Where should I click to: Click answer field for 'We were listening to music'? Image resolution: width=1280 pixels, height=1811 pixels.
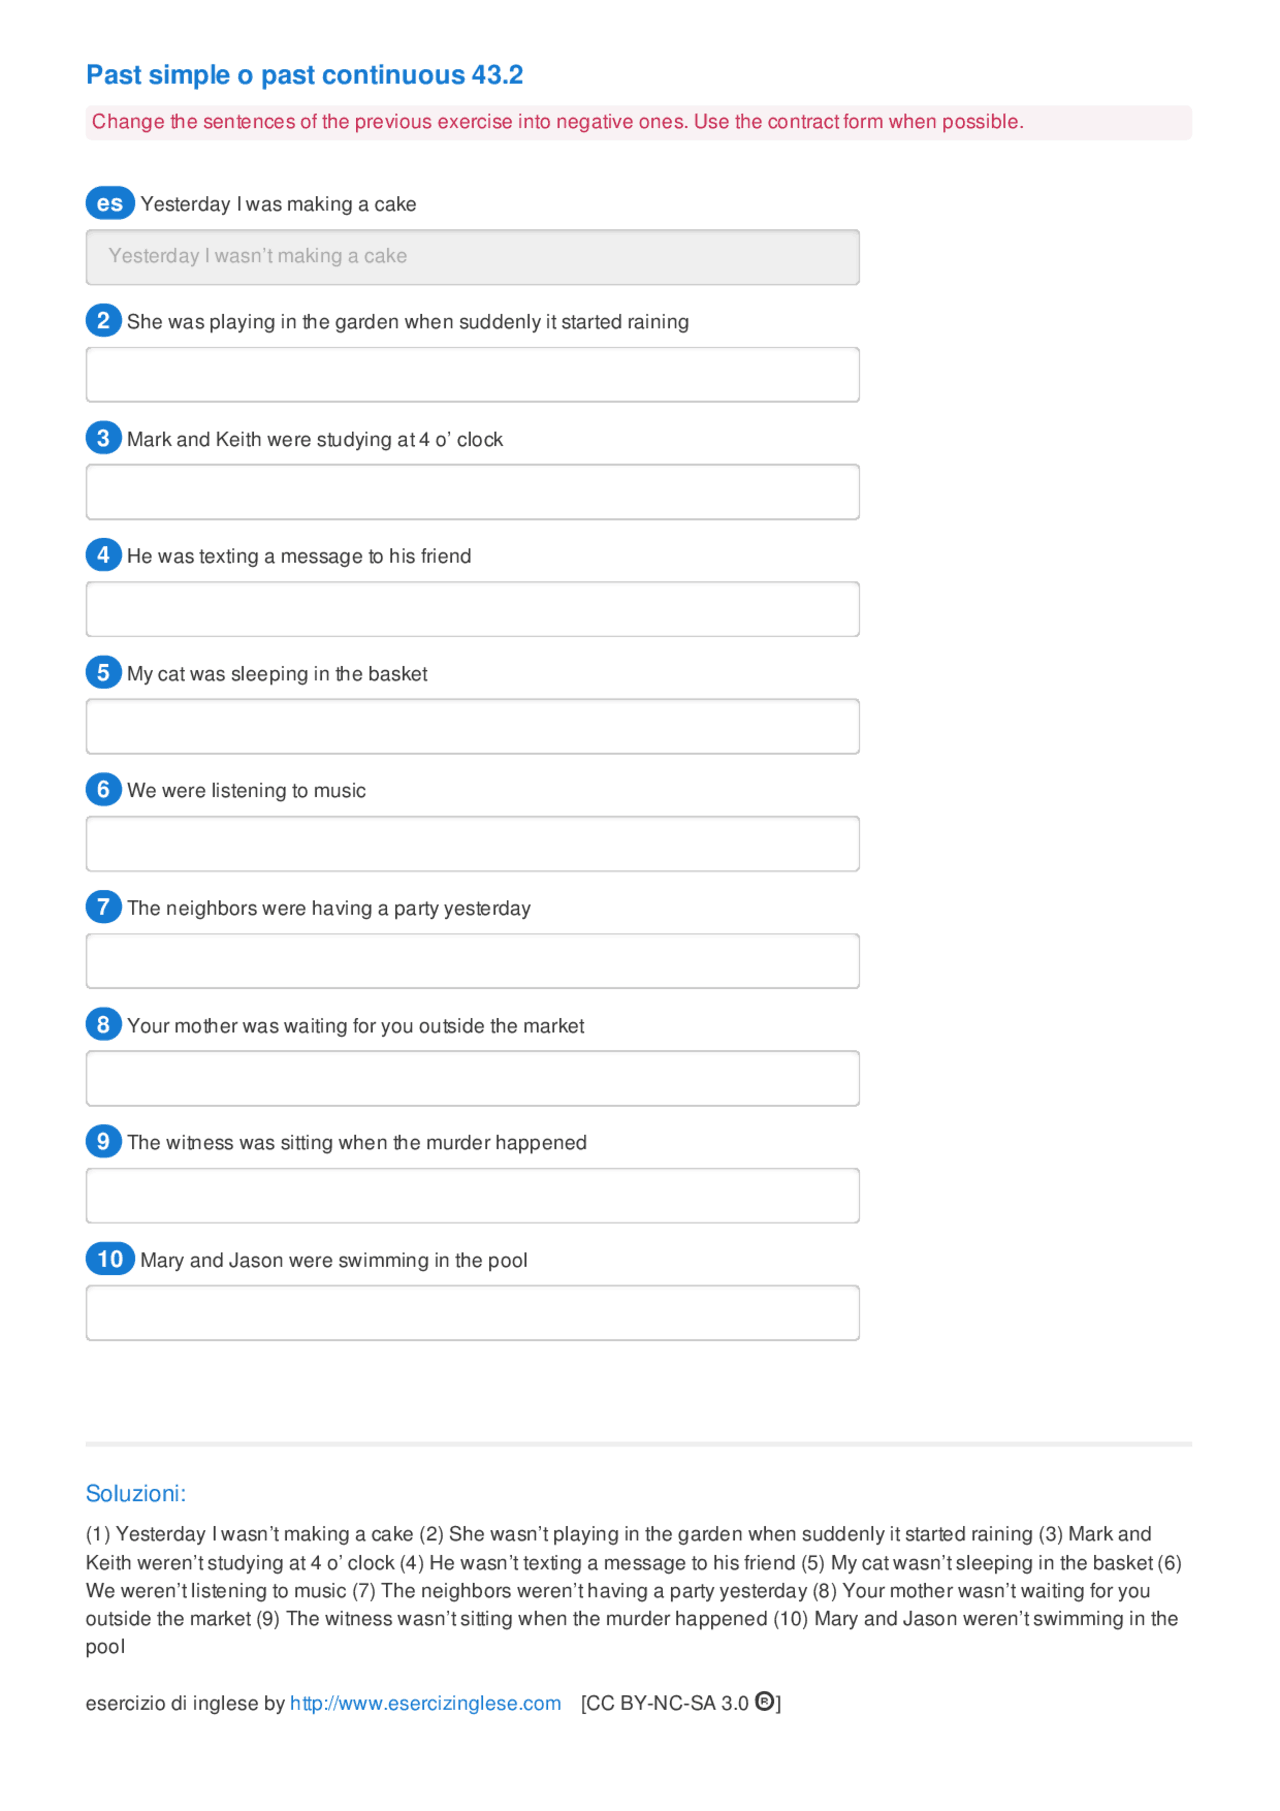pos(472,844)
